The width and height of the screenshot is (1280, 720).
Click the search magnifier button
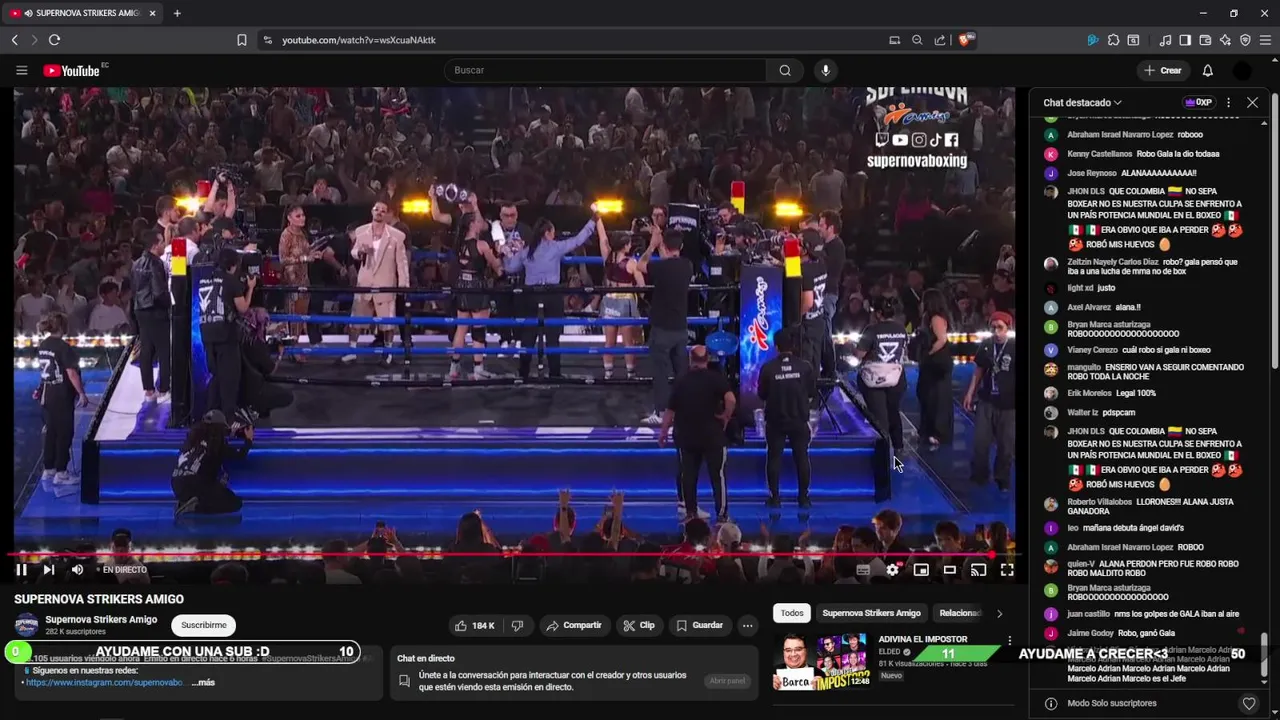(785, 70)
